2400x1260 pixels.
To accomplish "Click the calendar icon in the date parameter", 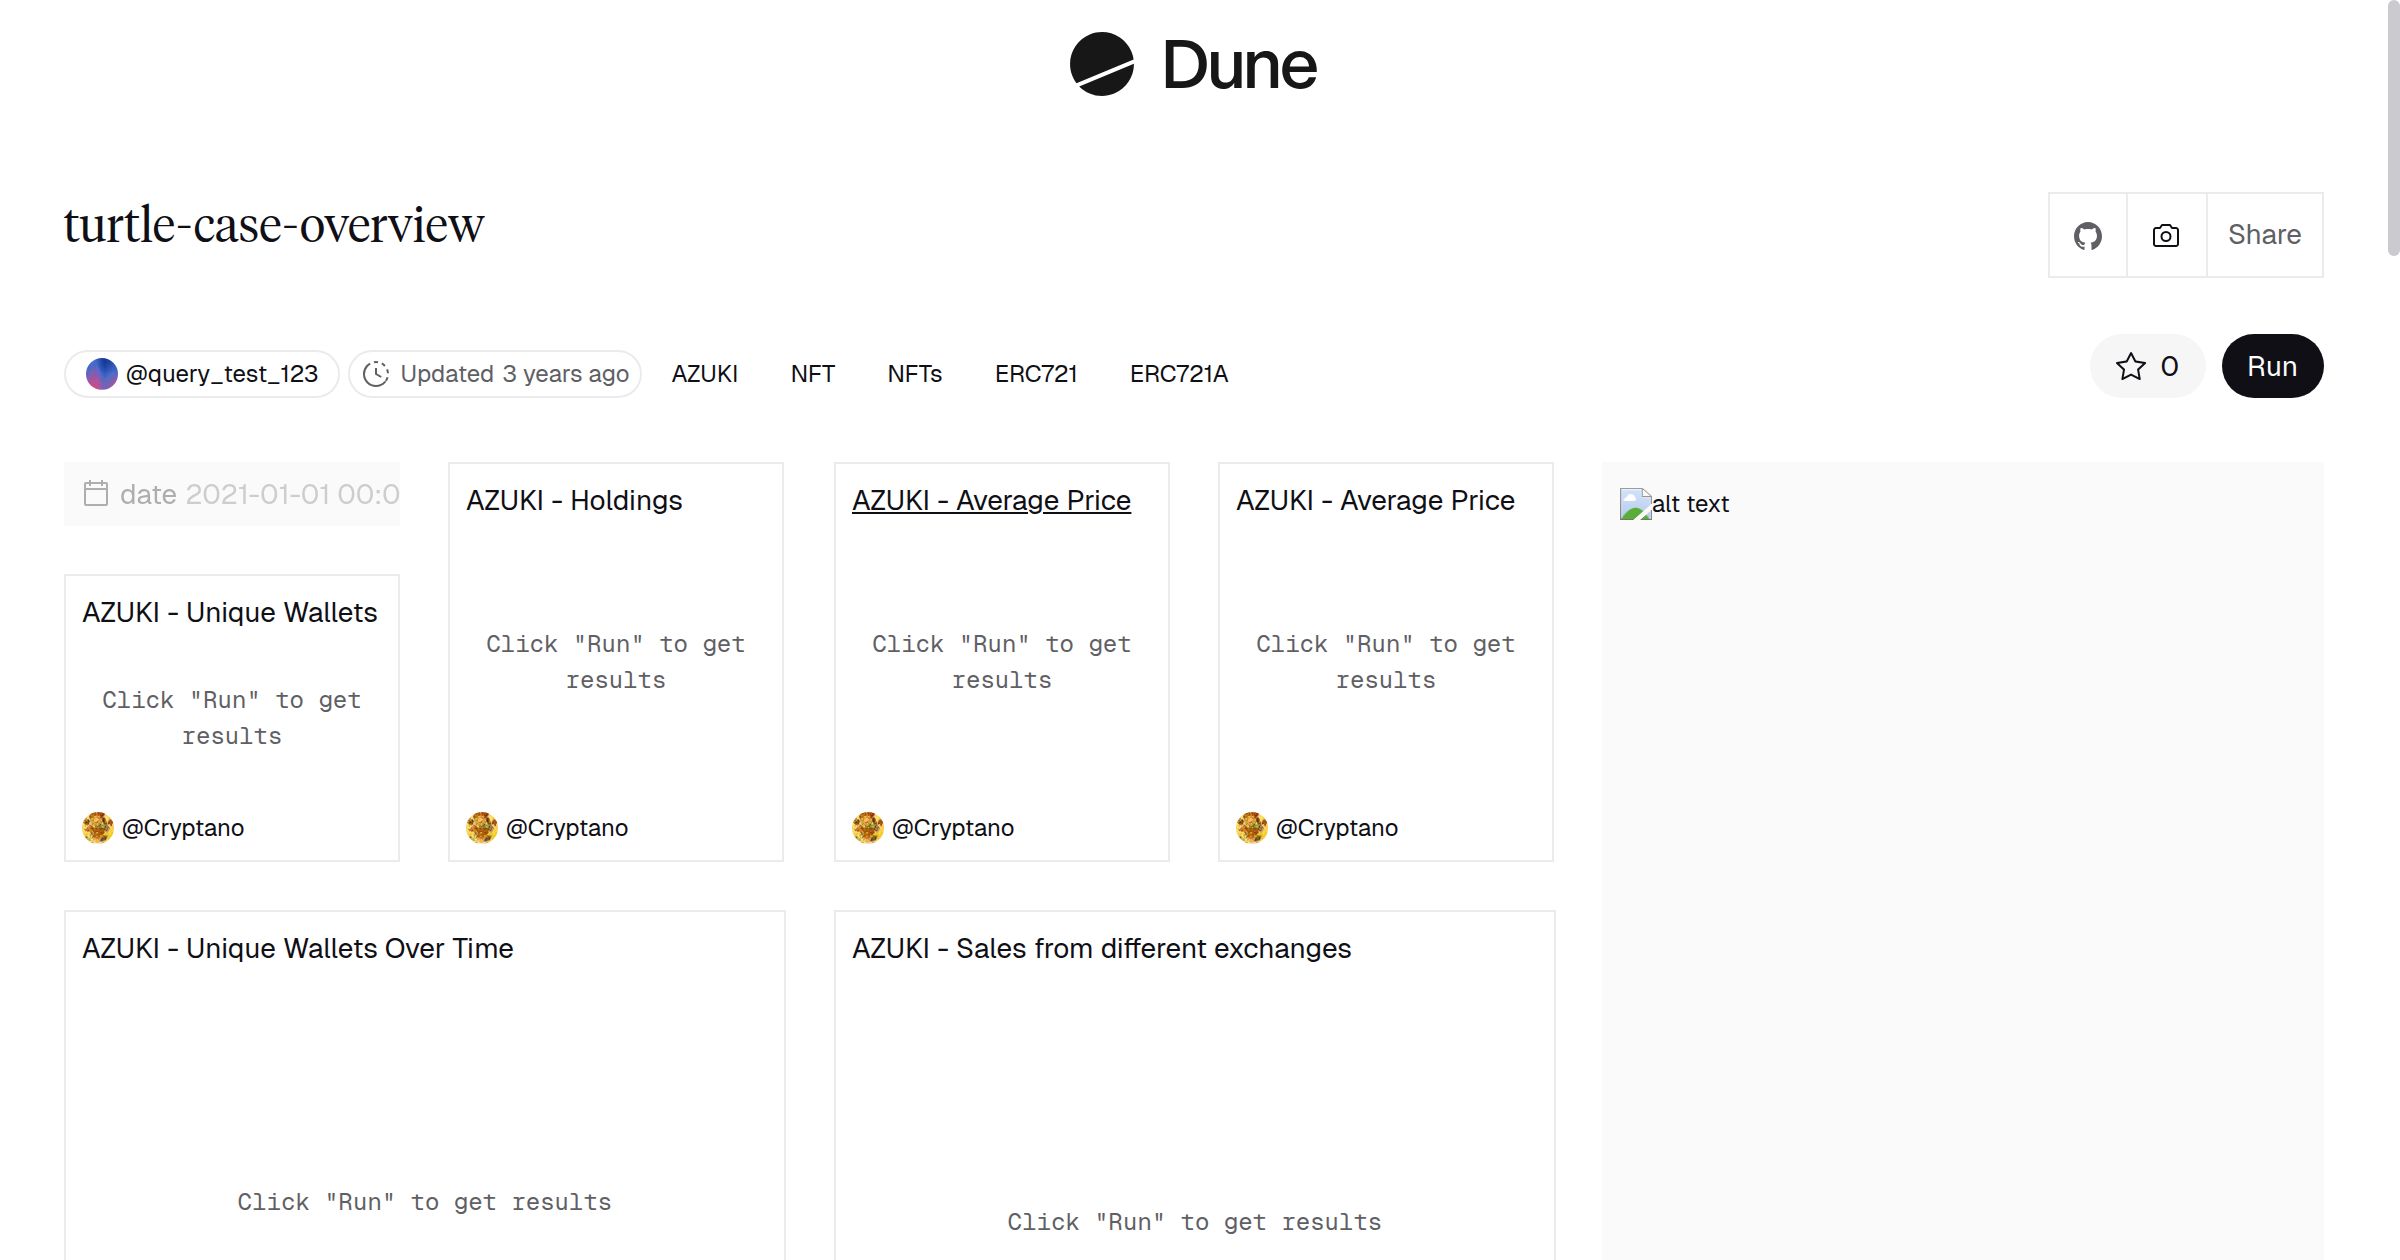I will (x=95, y=493).
